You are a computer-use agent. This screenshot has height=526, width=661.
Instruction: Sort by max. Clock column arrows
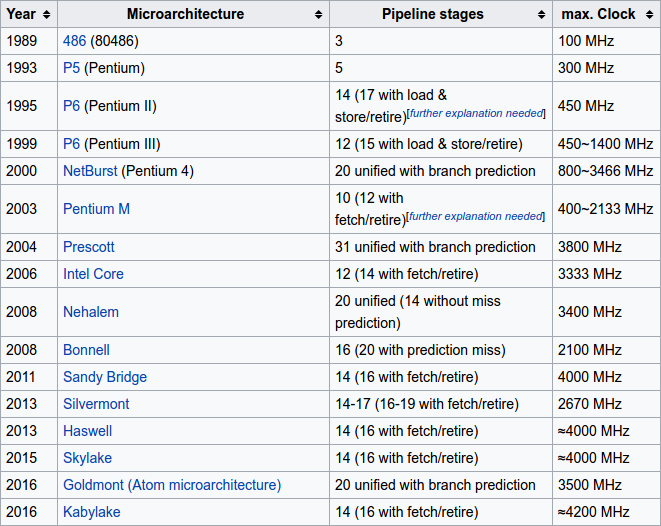[650, 15]
